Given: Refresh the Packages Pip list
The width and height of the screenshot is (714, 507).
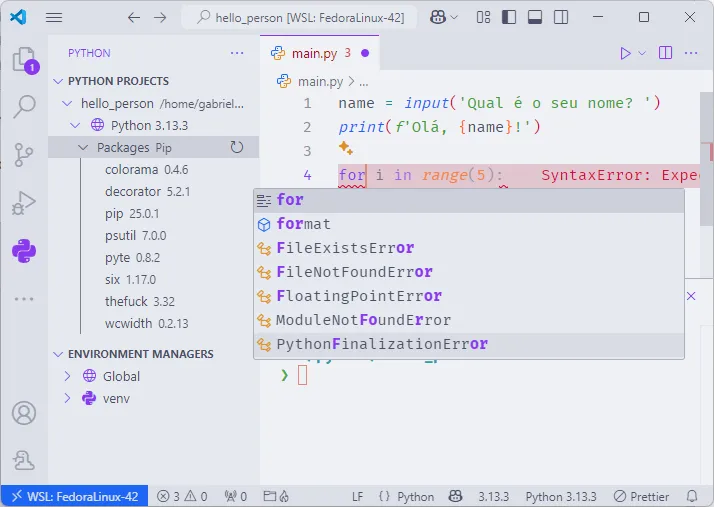Looking at the screenshot, I should click(237, 147).
